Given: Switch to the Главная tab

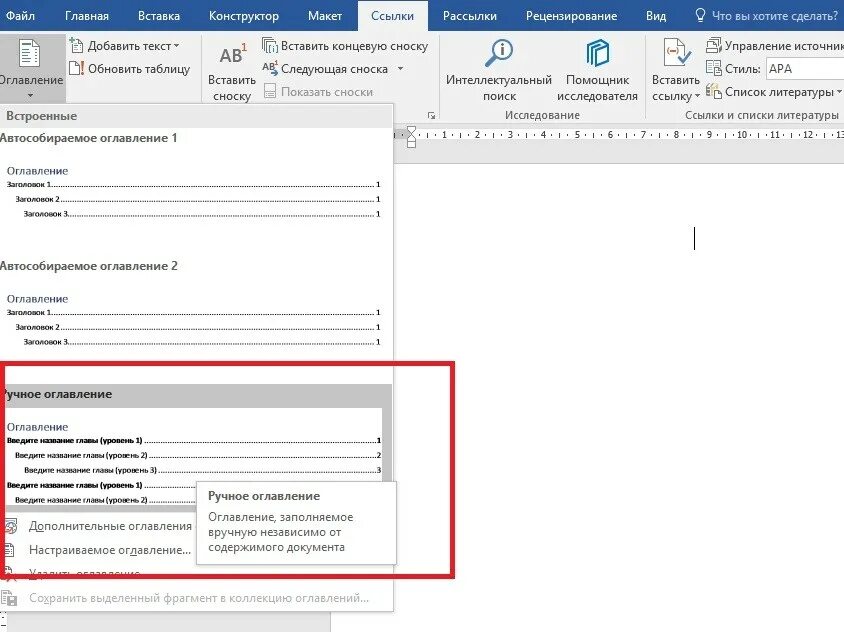Looking at the screenshot, I should pyautogui.click(x=87, y=16).
